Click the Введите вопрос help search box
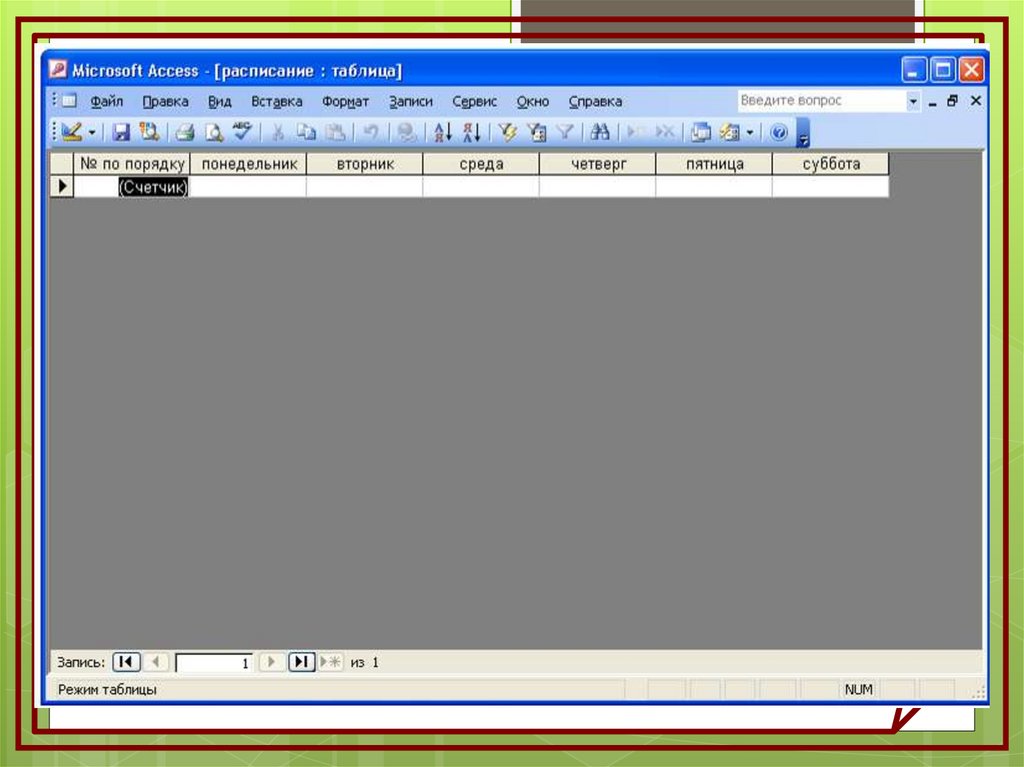 [x=822, y=101]
